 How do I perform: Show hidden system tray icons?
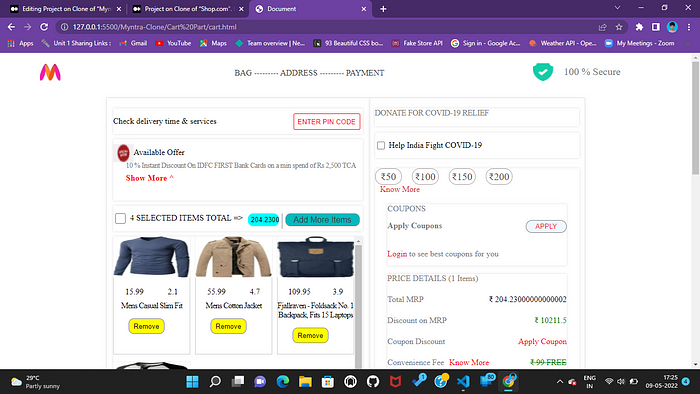coord(560,382)
